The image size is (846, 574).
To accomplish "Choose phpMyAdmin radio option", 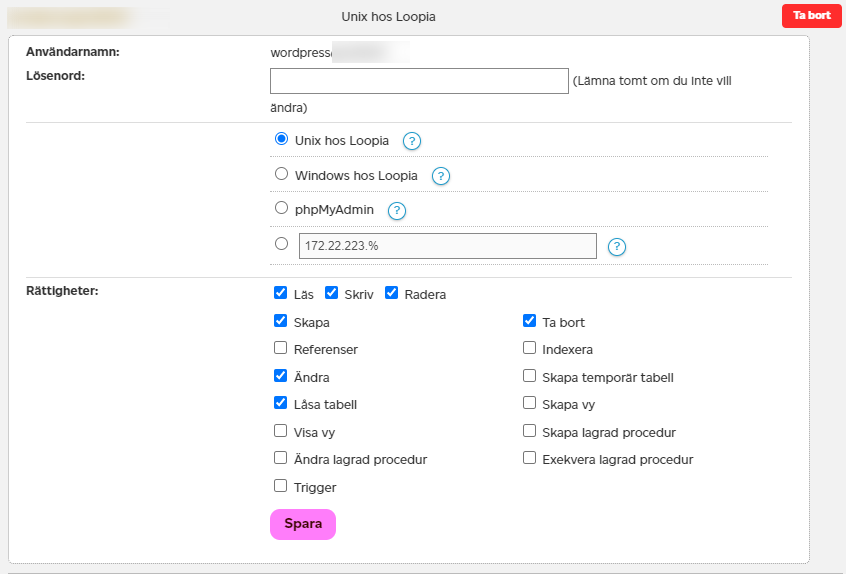I will click(281, 208).
